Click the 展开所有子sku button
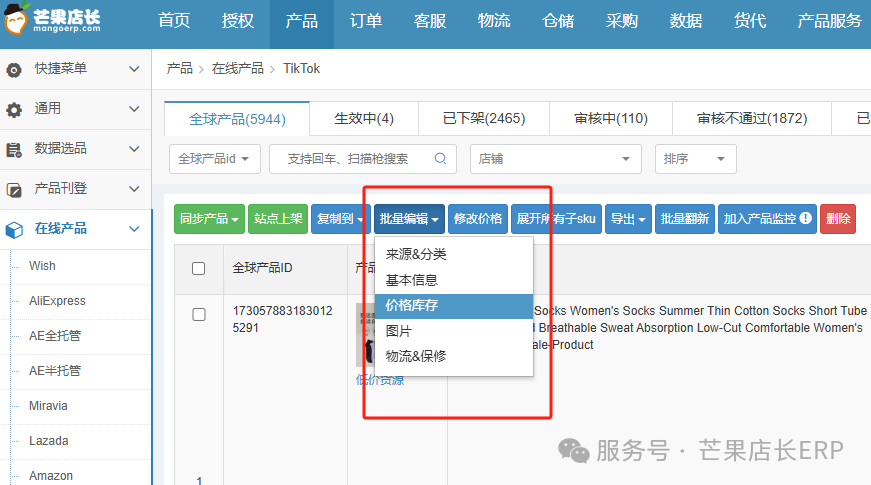This screenshot has height=485, width=871. coord(556,219)
